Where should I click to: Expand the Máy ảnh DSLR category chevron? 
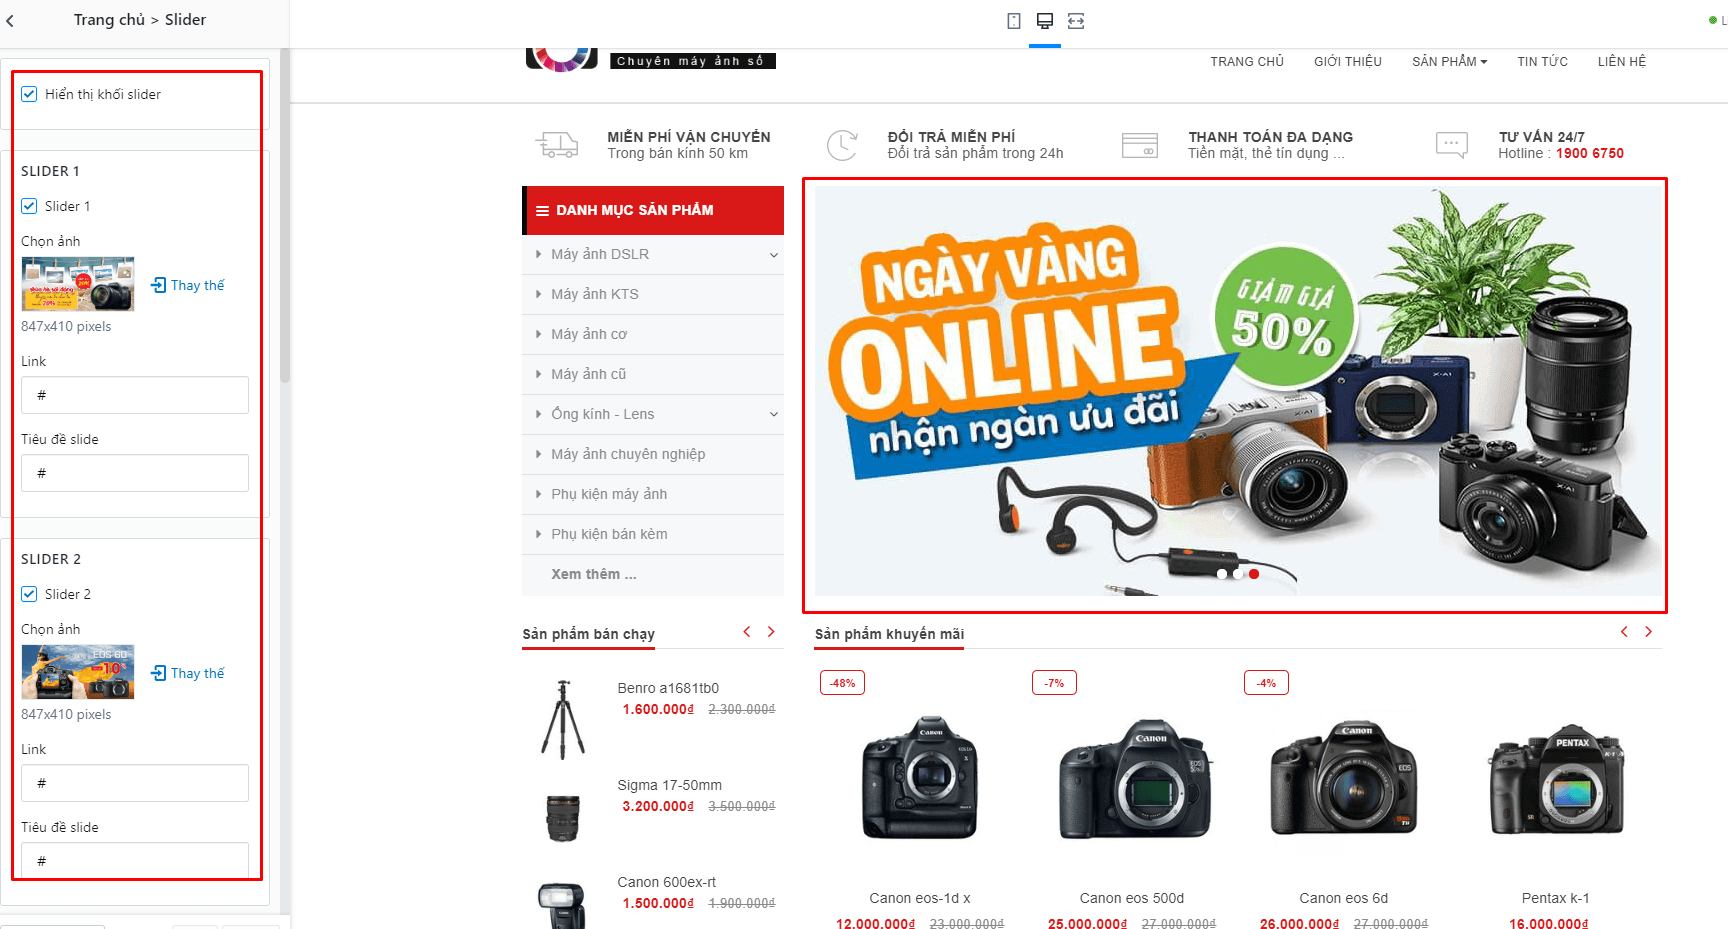coord(773,255)
